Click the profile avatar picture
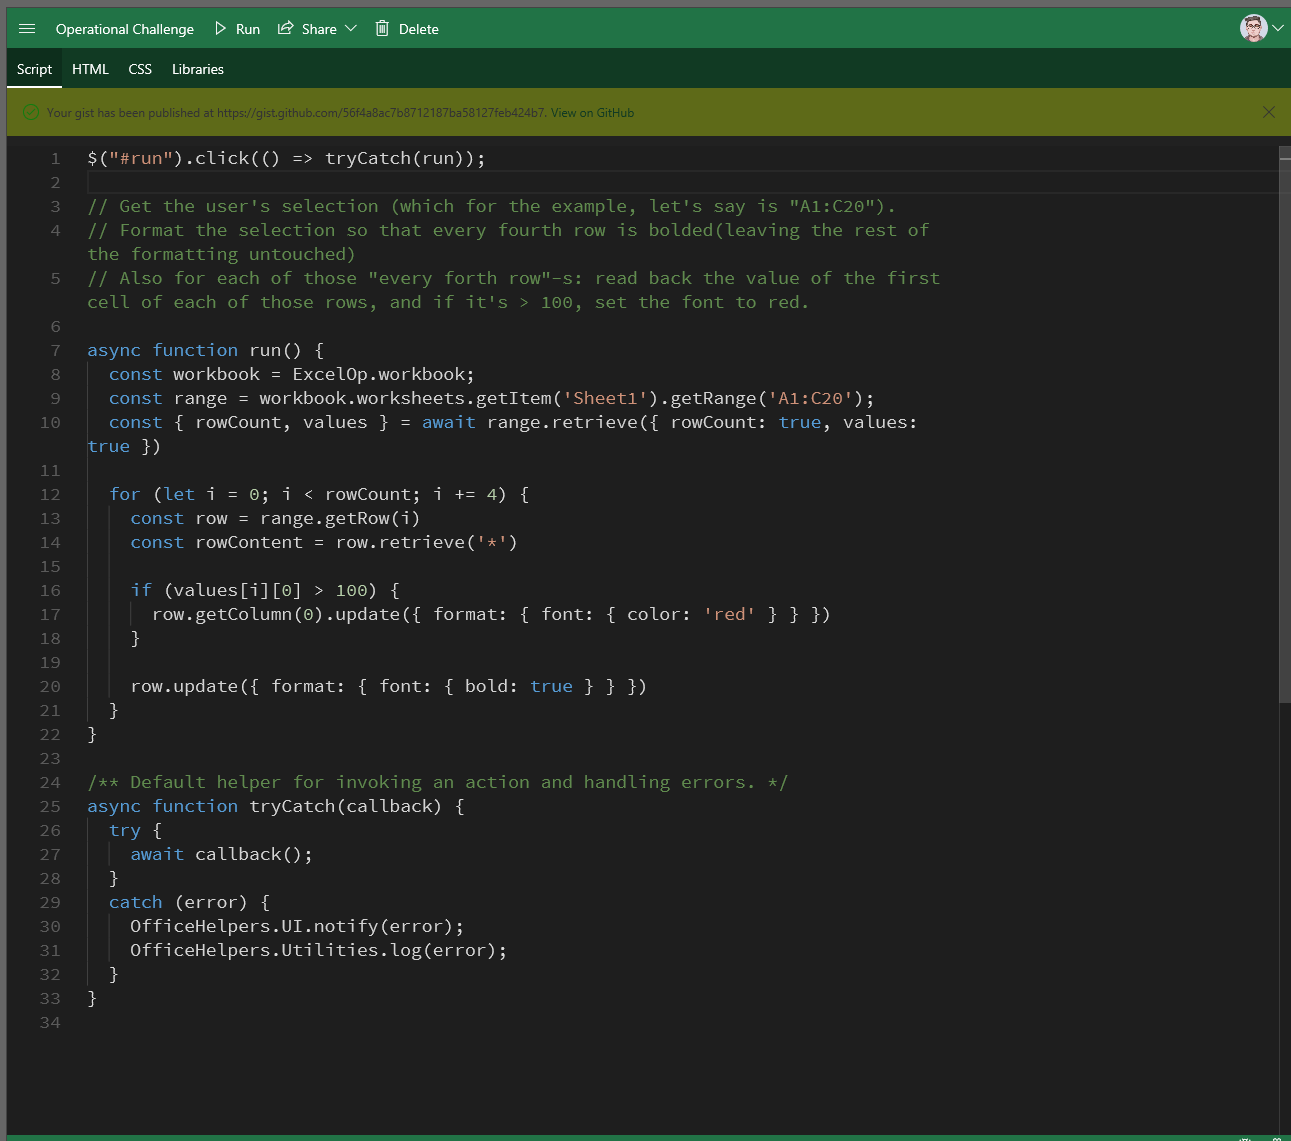1291x1141 pixels. pos(1252,27)
